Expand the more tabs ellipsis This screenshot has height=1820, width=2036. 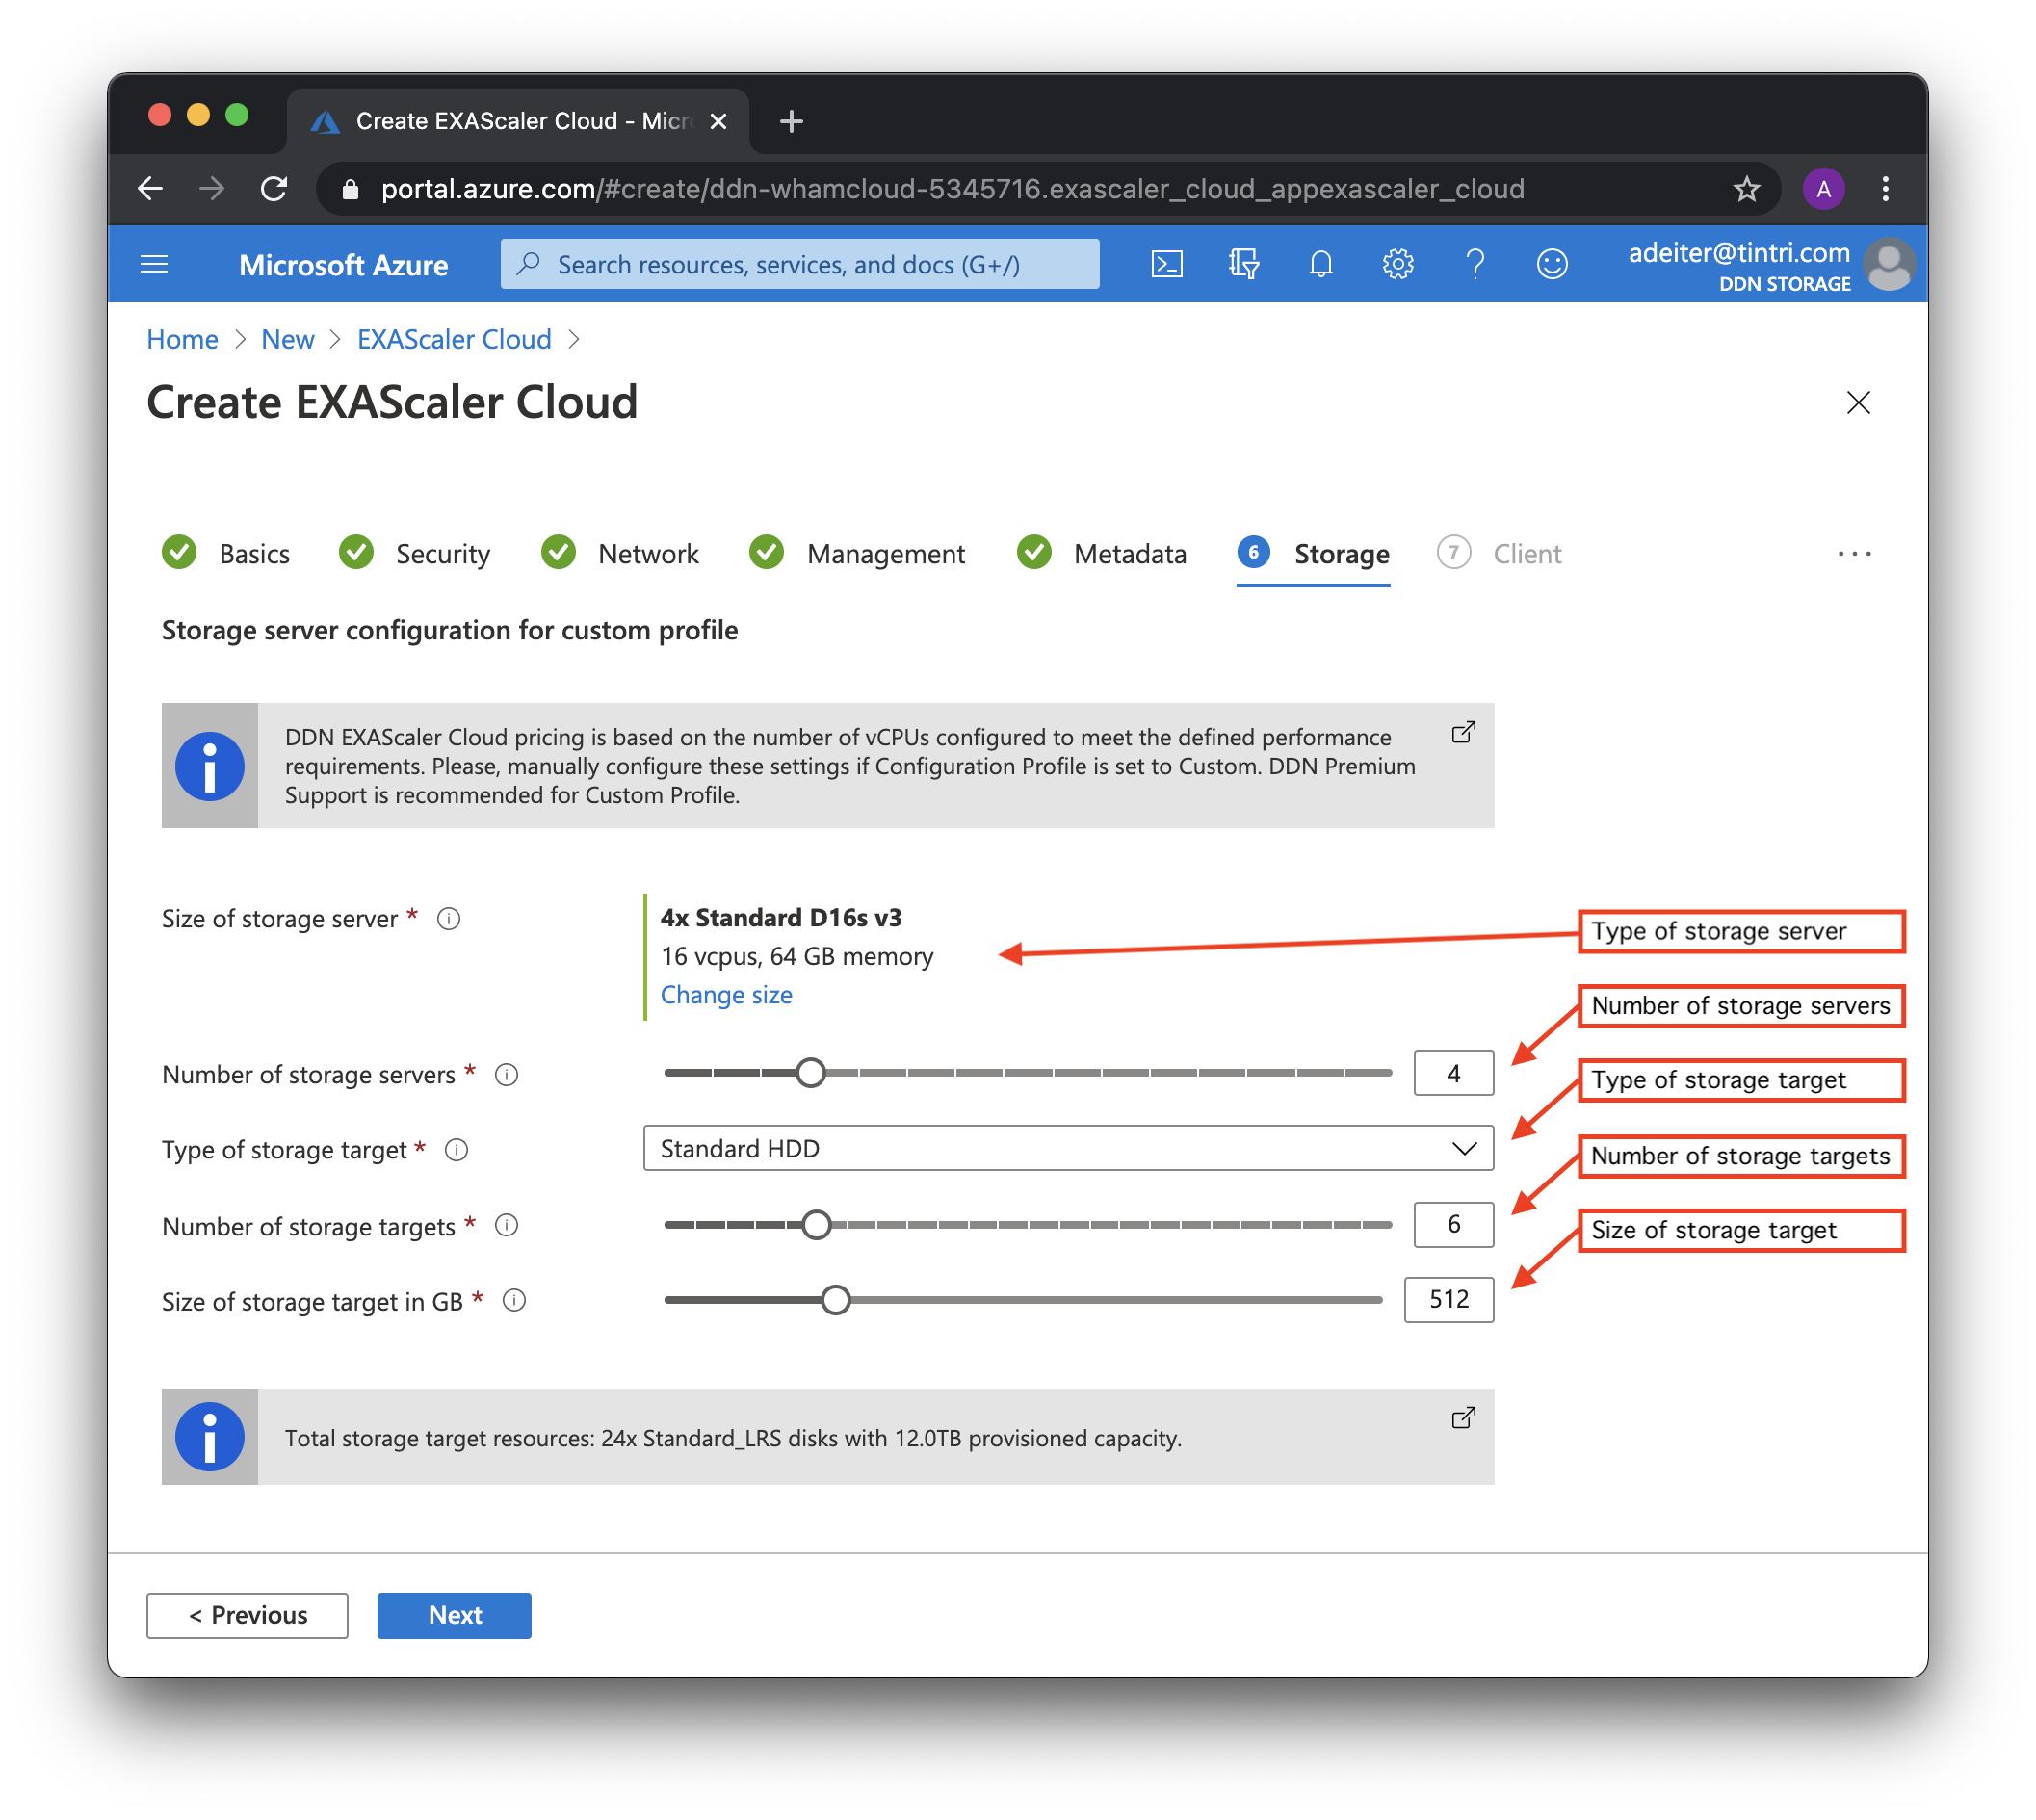coord(1854,553)
